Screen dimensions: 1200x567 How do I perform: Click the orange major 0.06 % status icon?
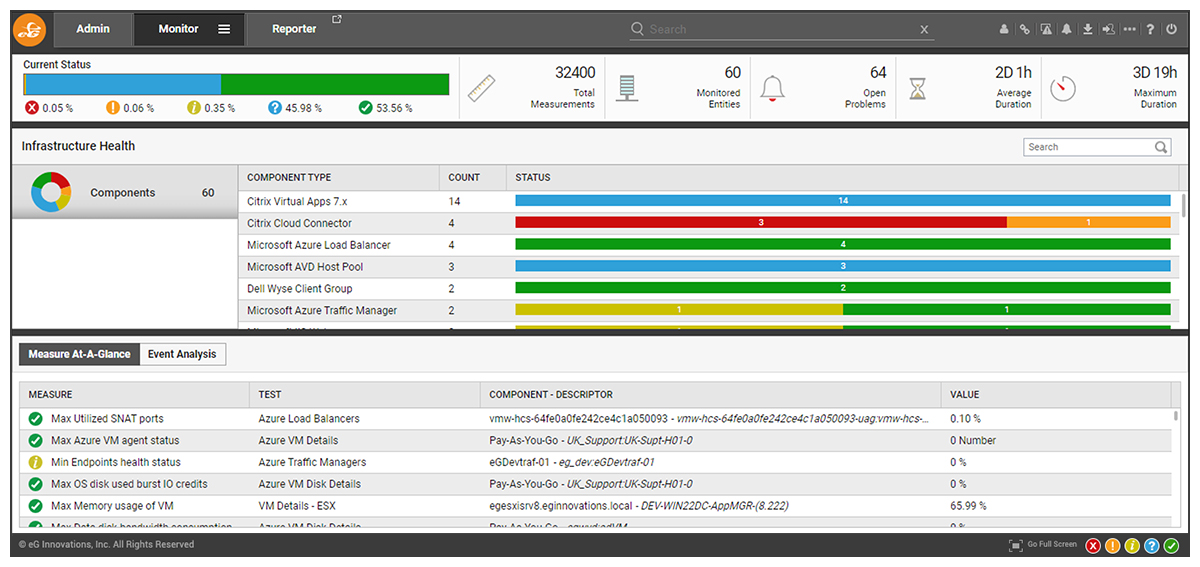113,108
